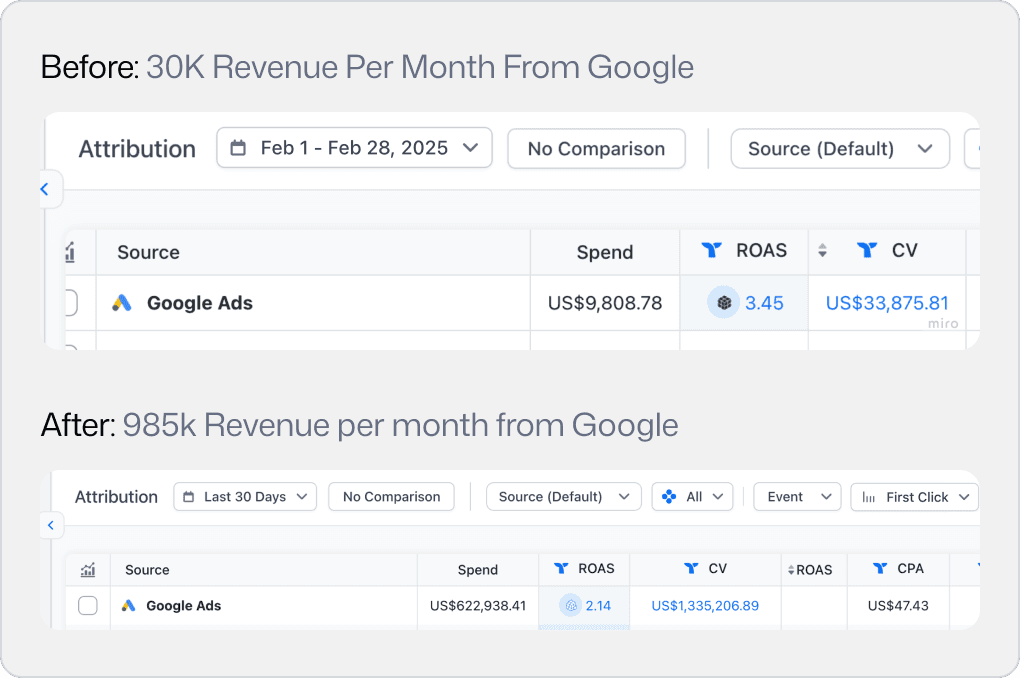Click CPA value US$47.43

click(x=898, y=606)
